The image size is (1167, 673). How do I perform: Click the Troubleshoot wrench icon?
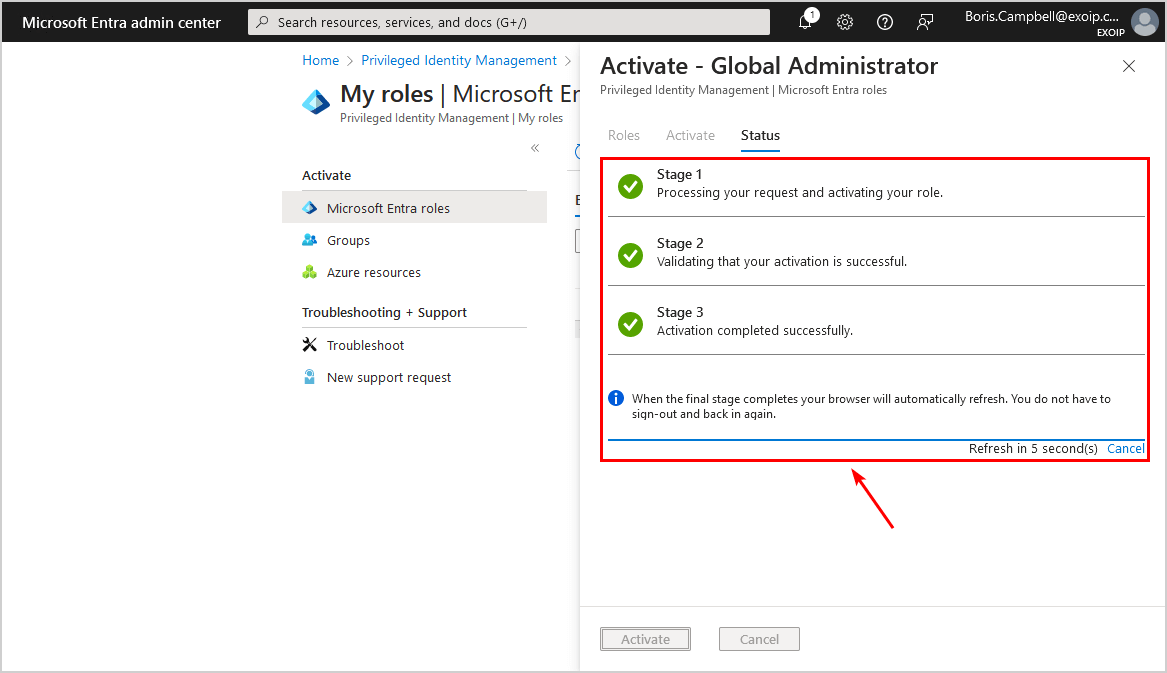coord(309,345)
